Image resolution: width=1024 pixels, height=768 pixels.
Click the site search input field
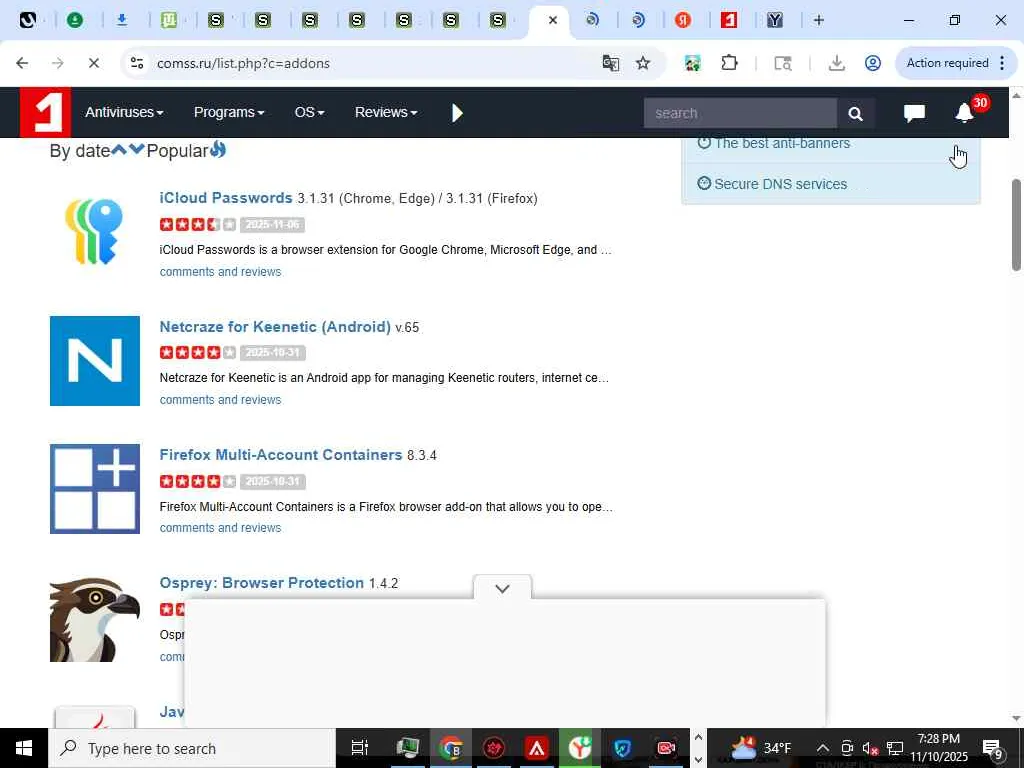coord(740,114)
